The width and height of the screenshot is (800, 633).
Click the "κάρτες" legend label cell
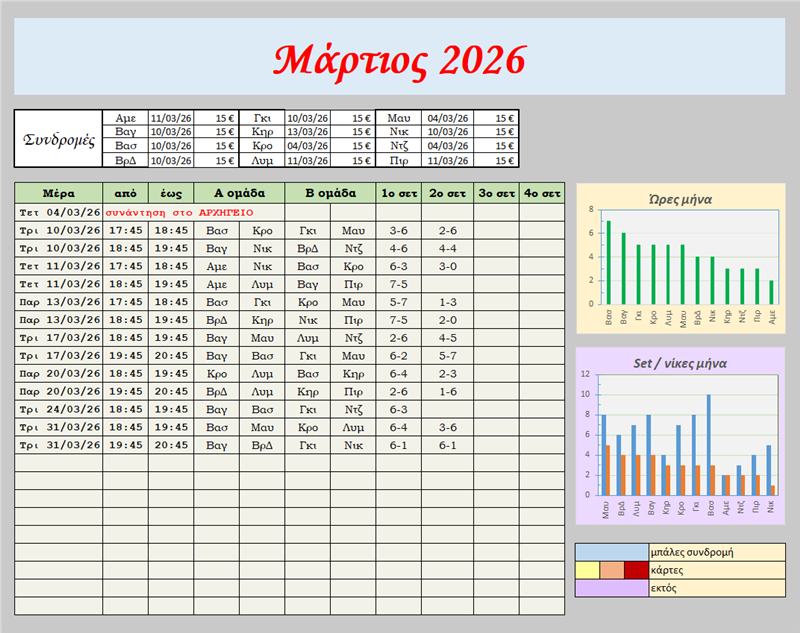tap(717, 570)
